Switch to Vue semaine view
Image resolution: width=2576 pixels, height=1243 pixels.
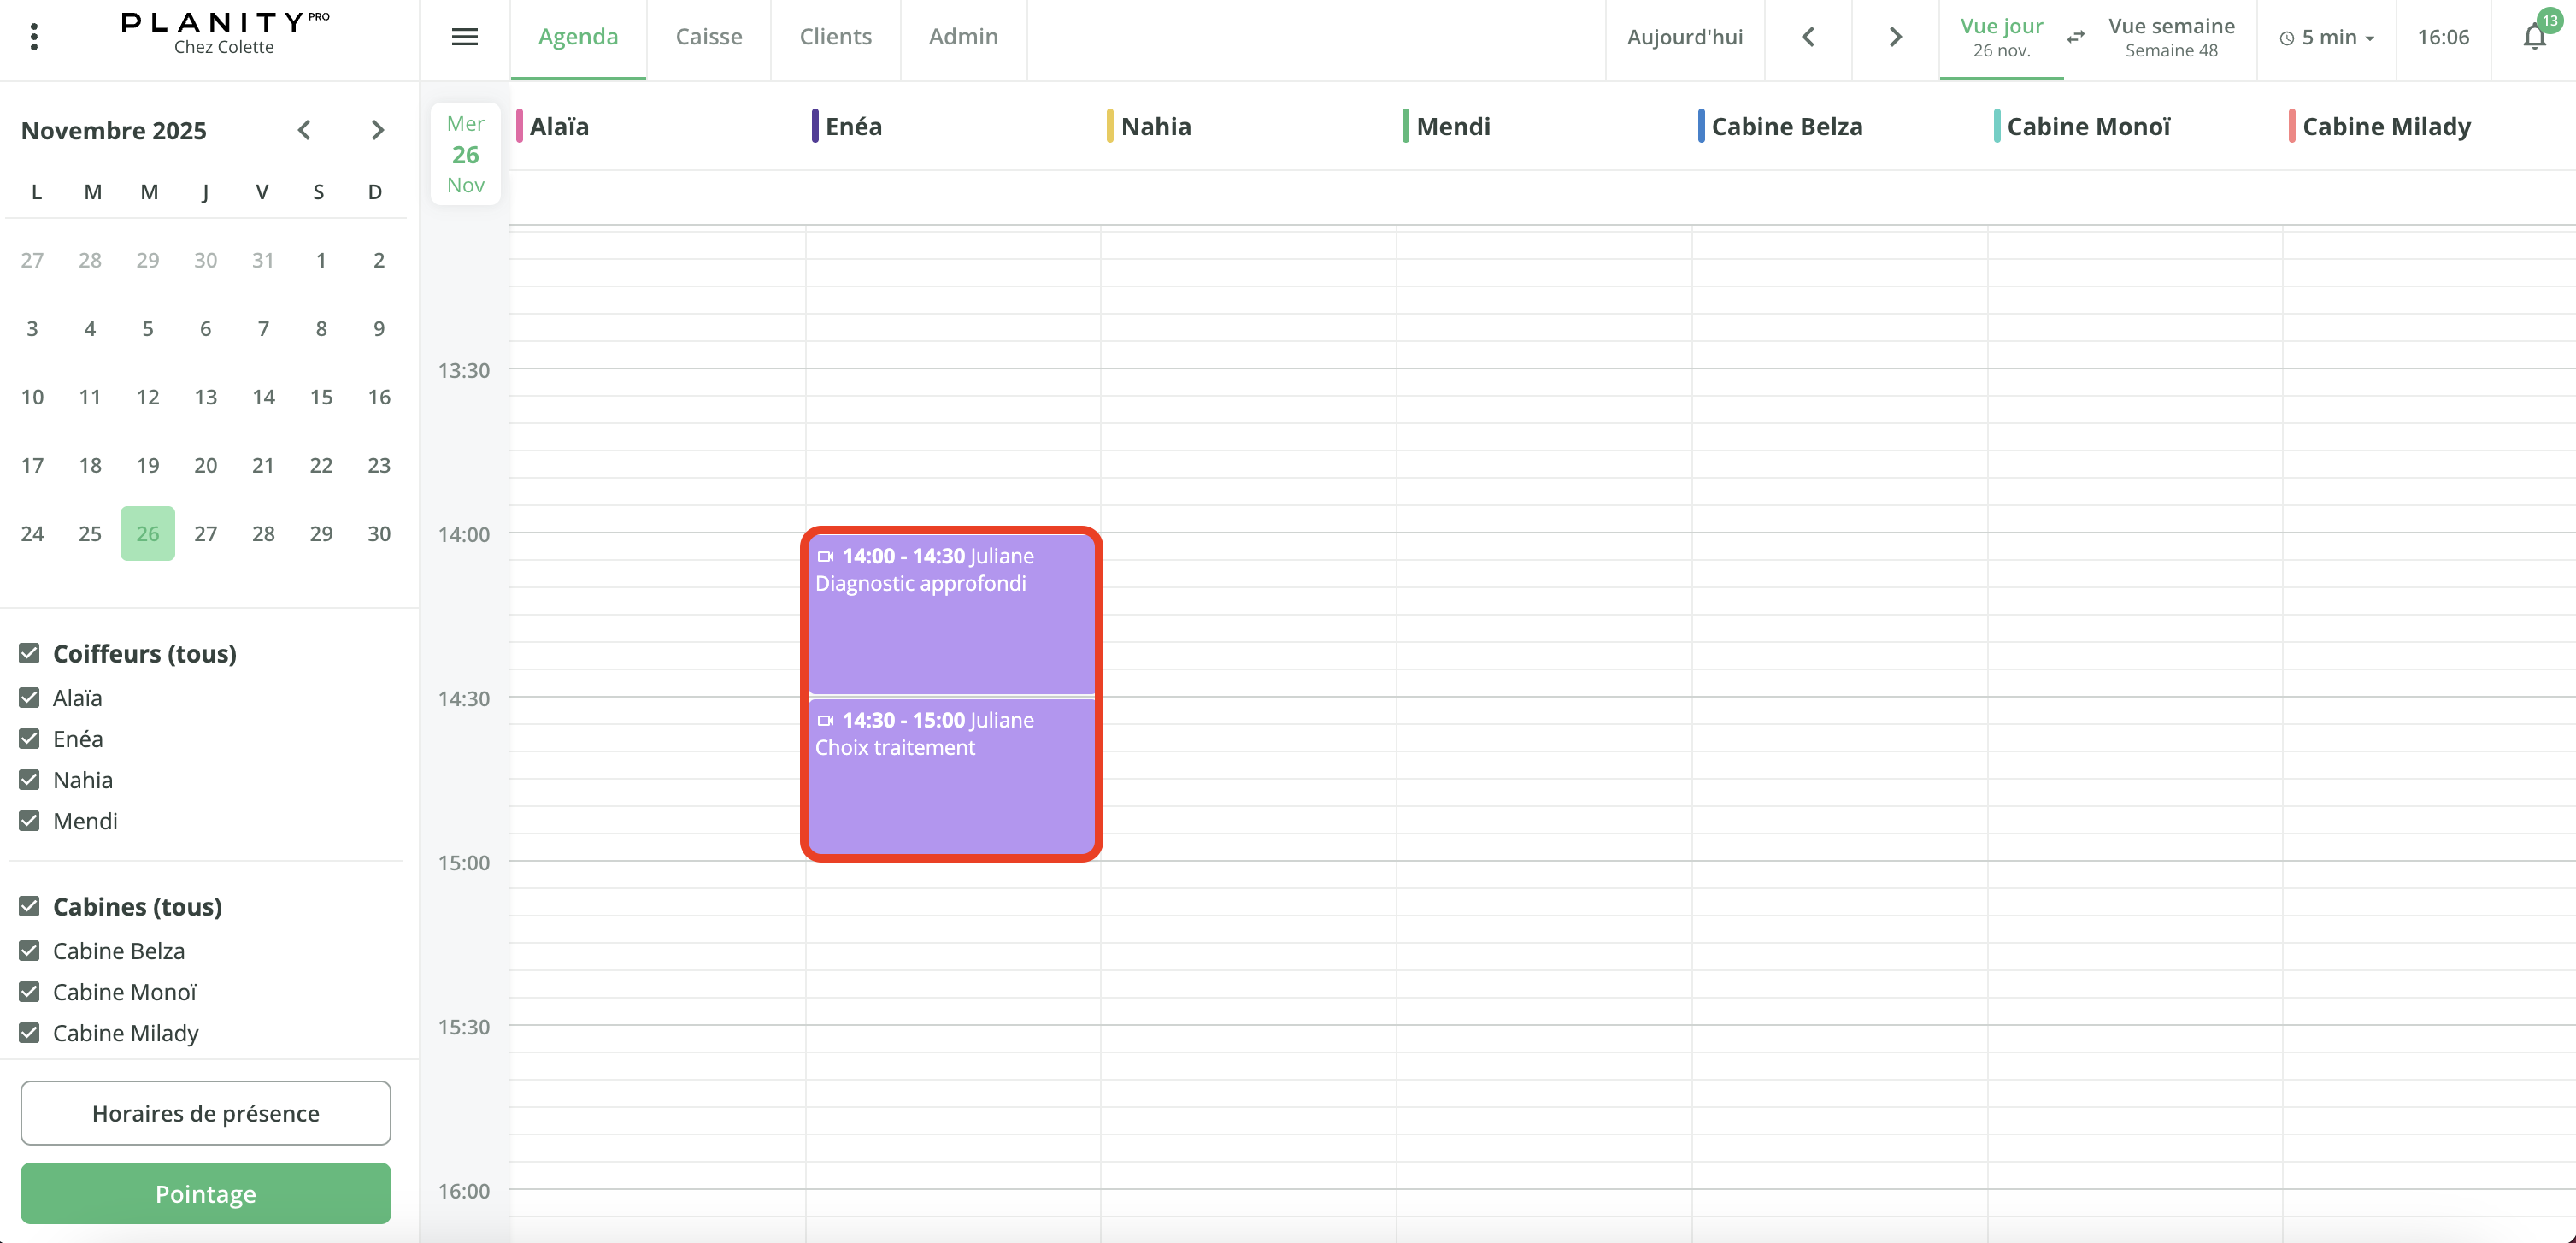[x=2170, y=37]
